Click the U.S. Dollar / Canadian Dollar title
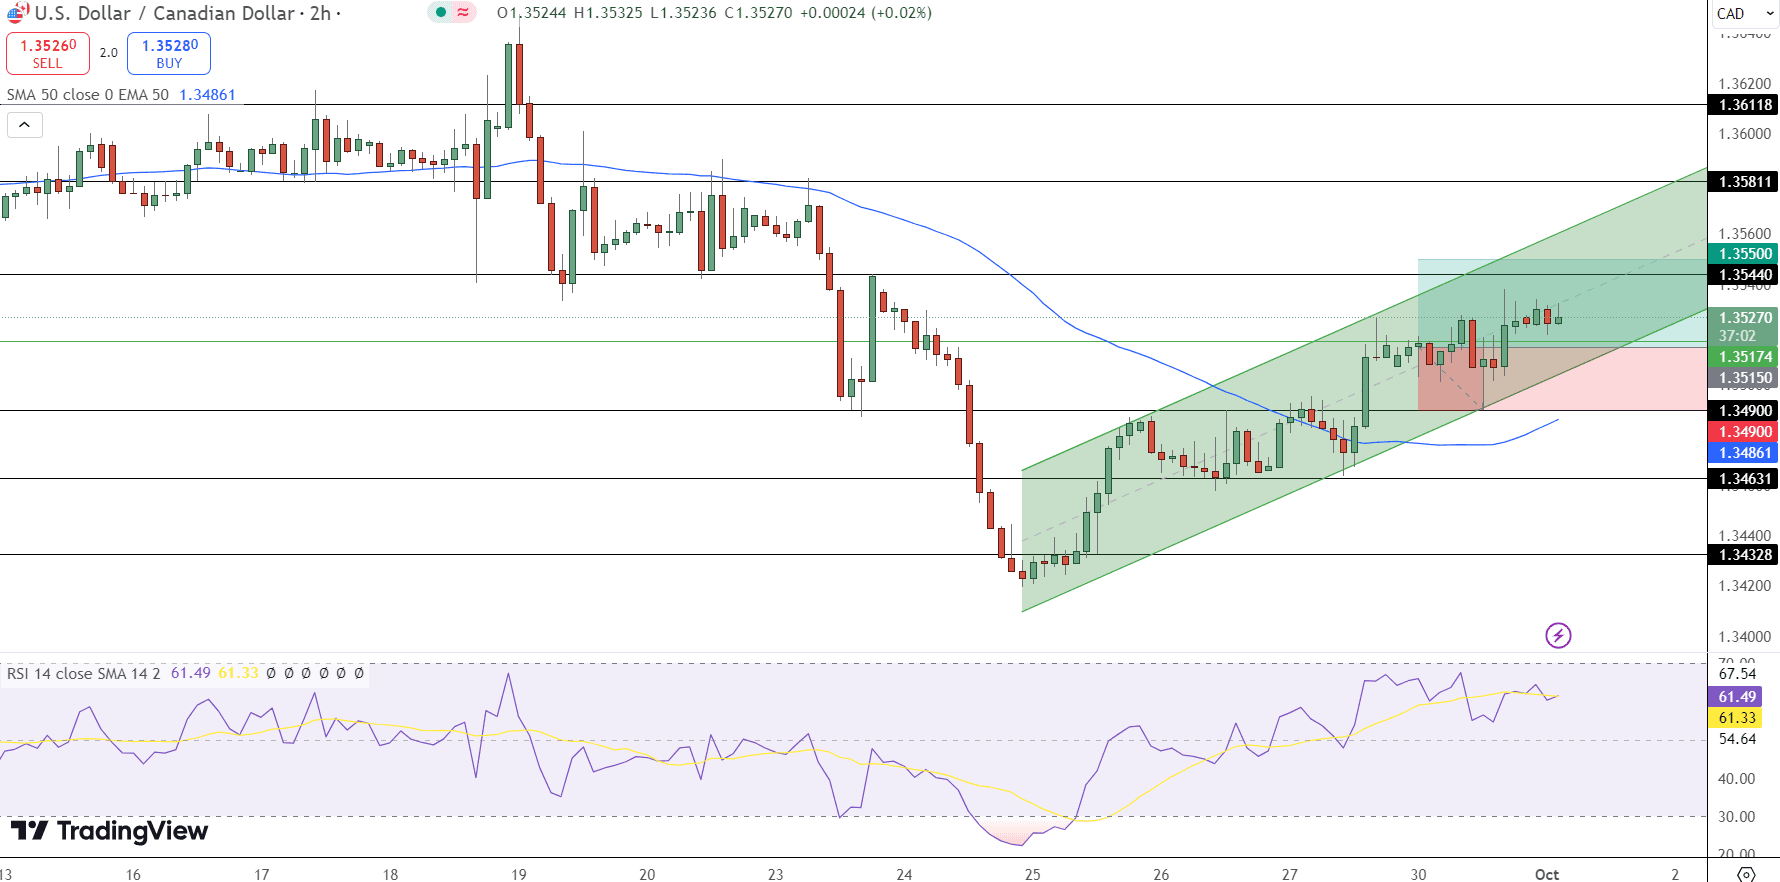1780x882 pixels. click(165, 13)
